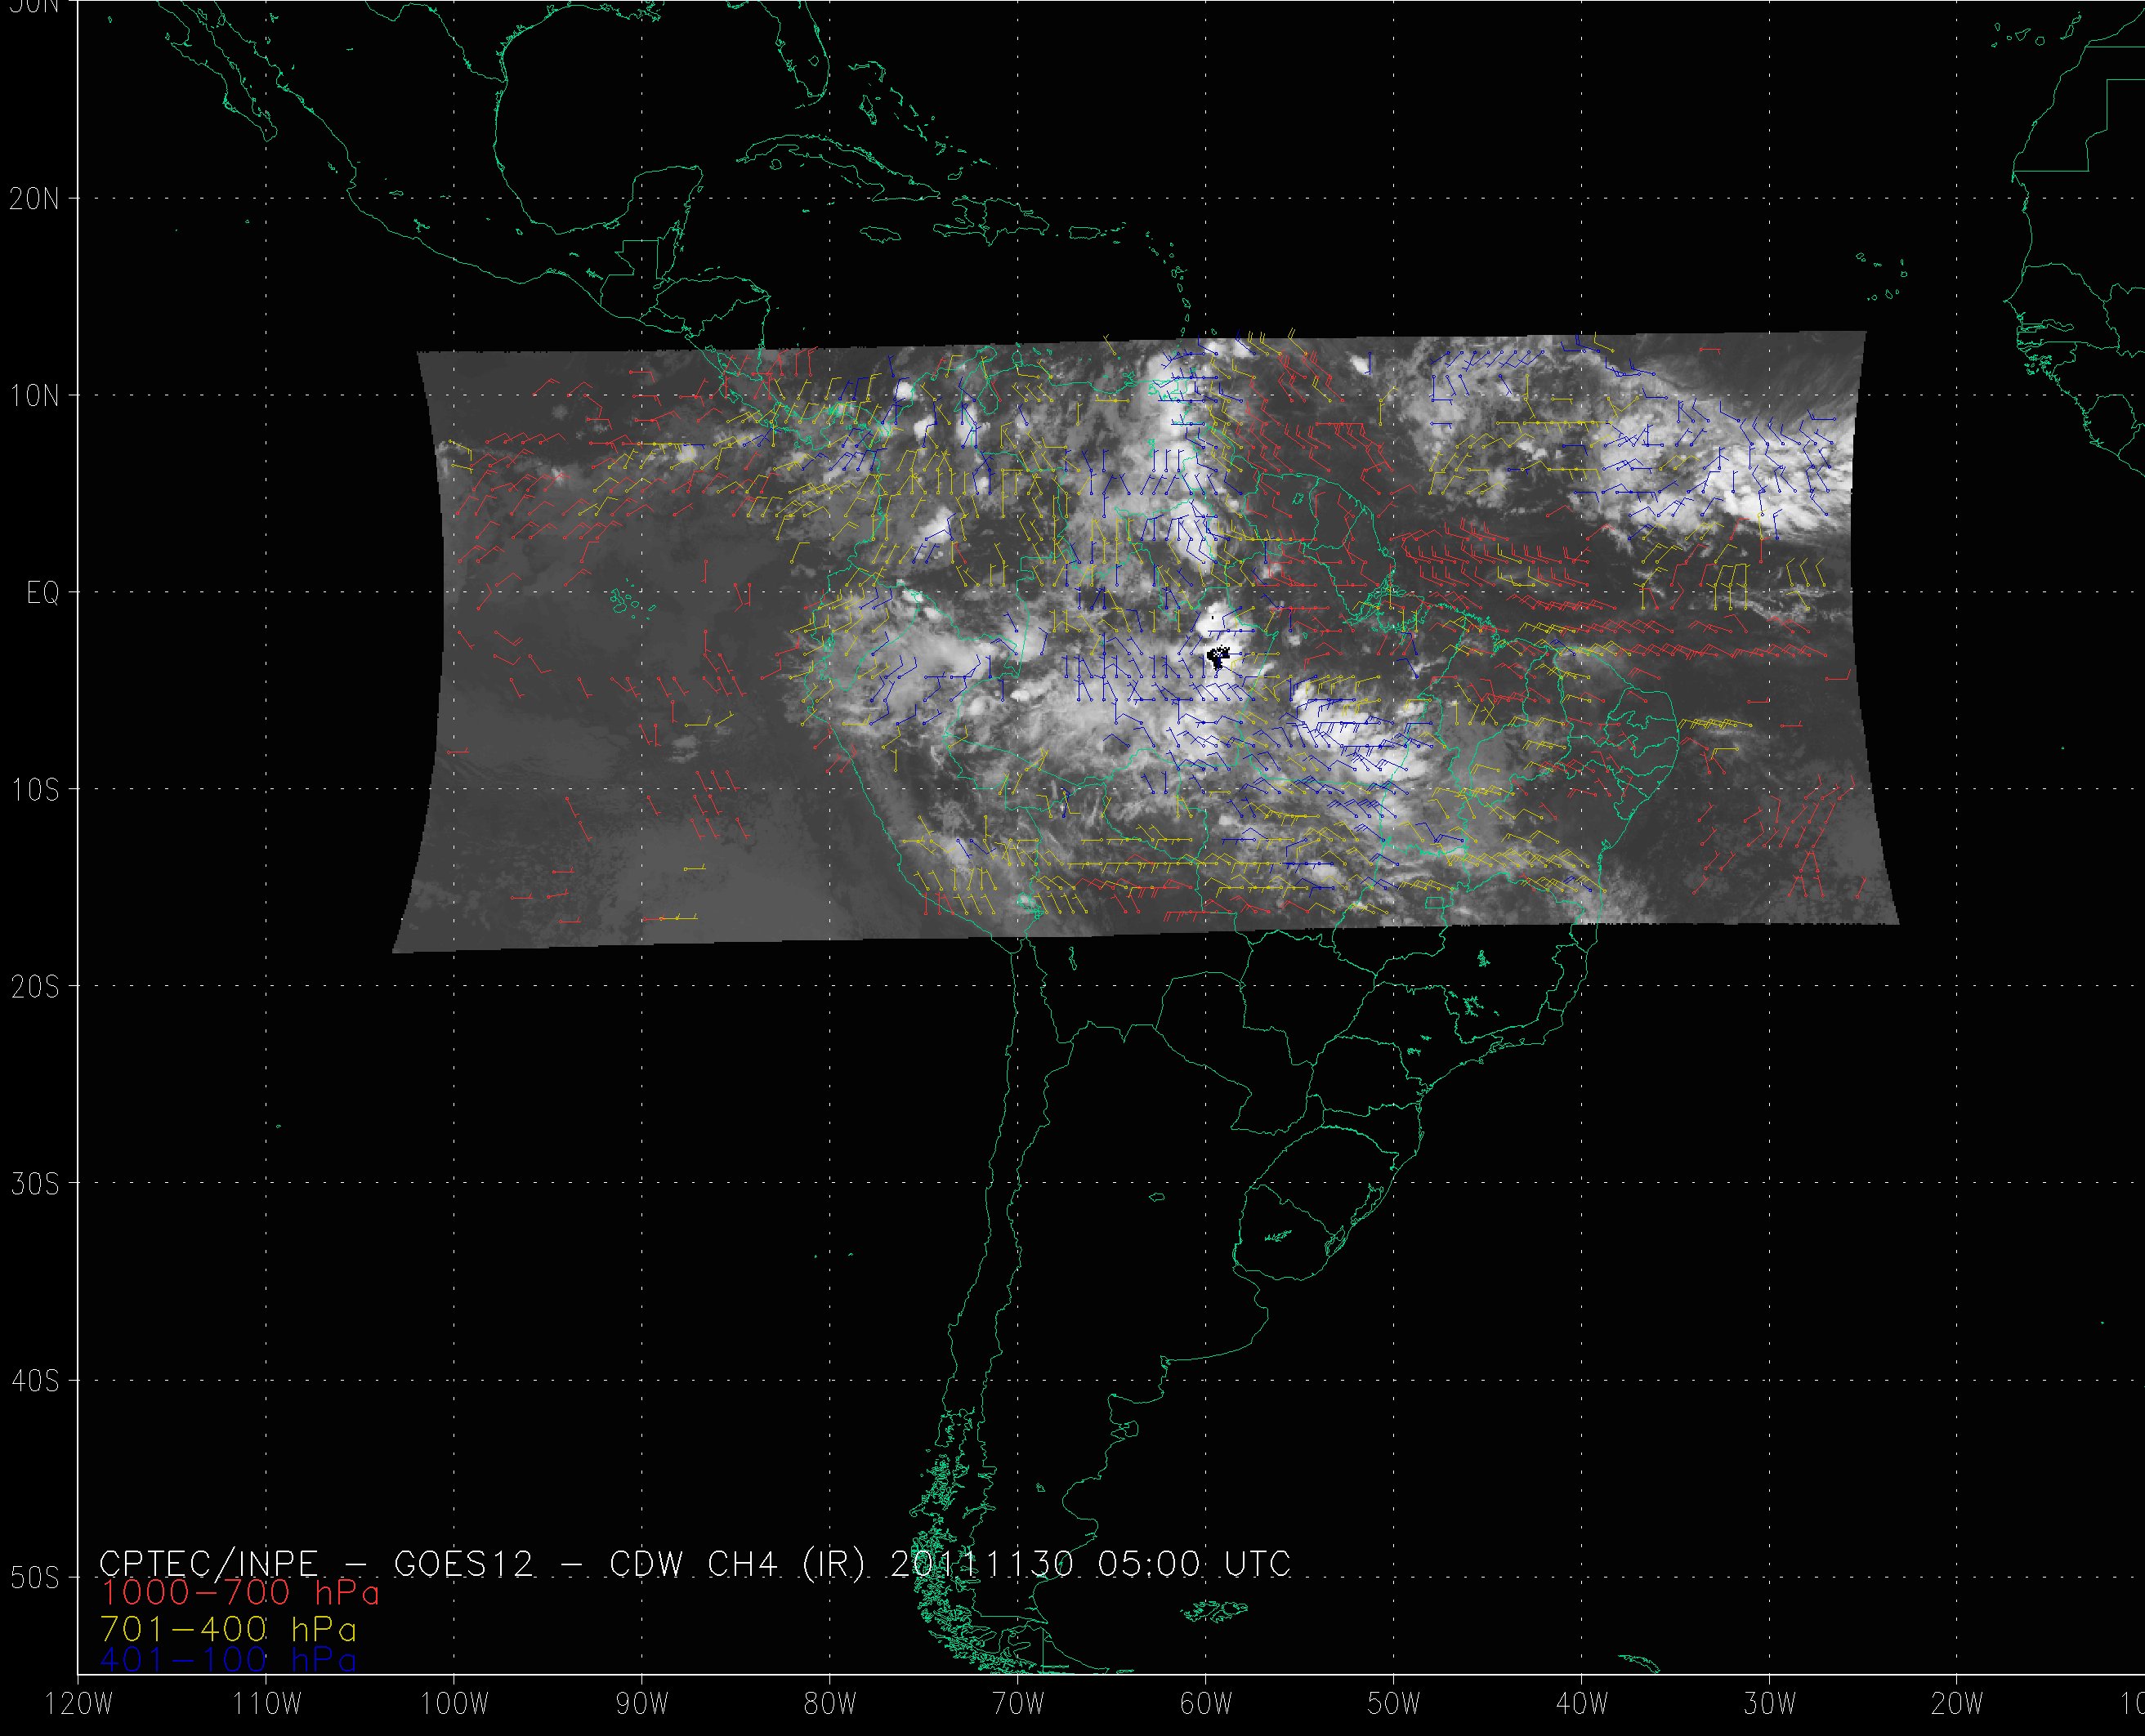Click the yellow 701-400 hPa legend label
The width and height of the screenshot is (2145, 1736).
(x=228, y=1629)
